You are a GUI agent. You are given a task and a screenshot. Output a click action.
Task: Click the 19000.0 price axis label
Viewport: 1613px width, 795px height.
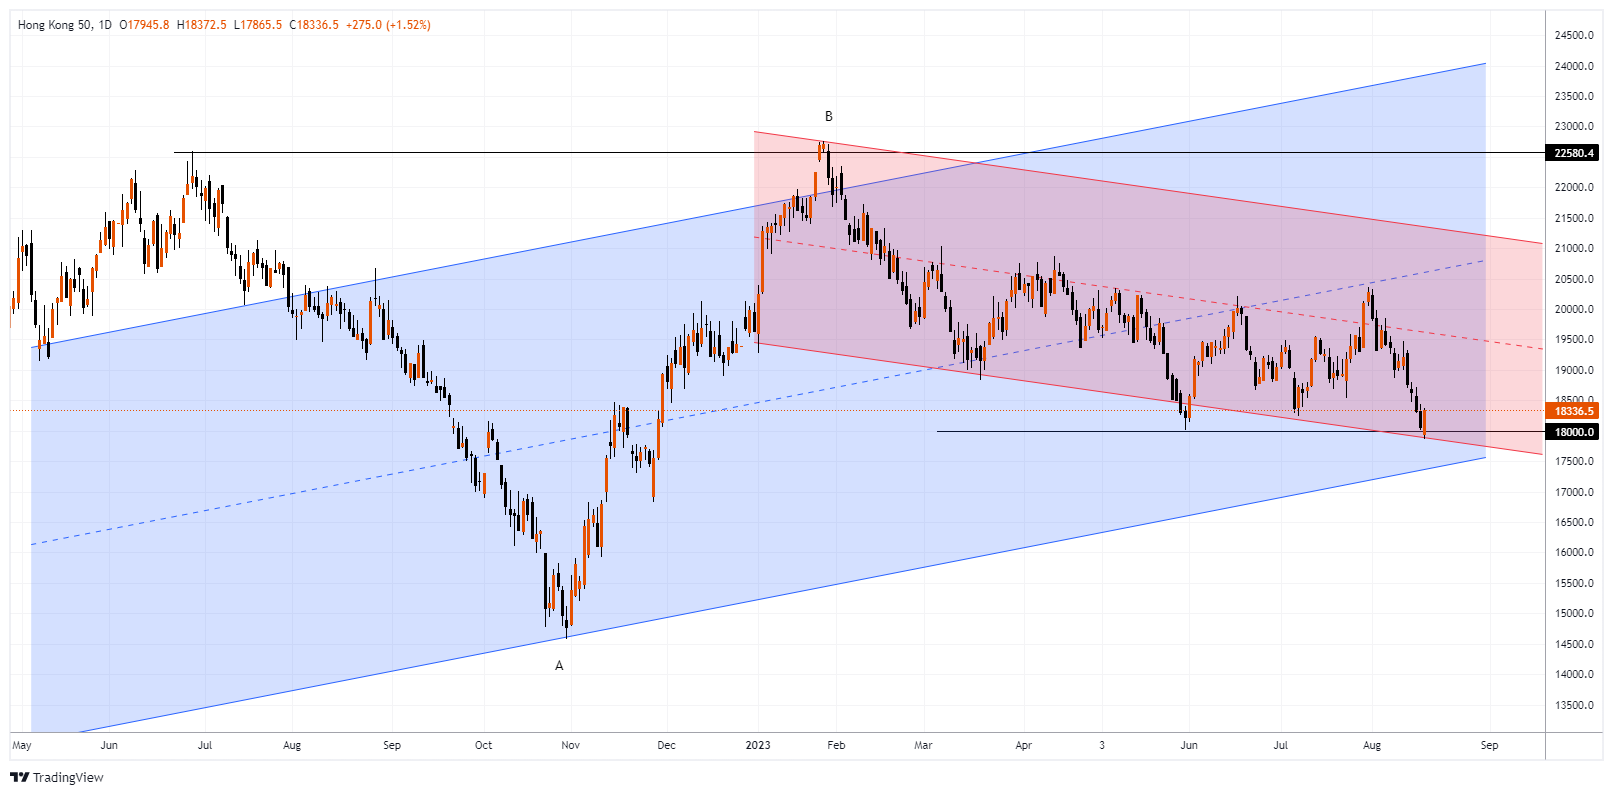click(x=1574, y=370)
